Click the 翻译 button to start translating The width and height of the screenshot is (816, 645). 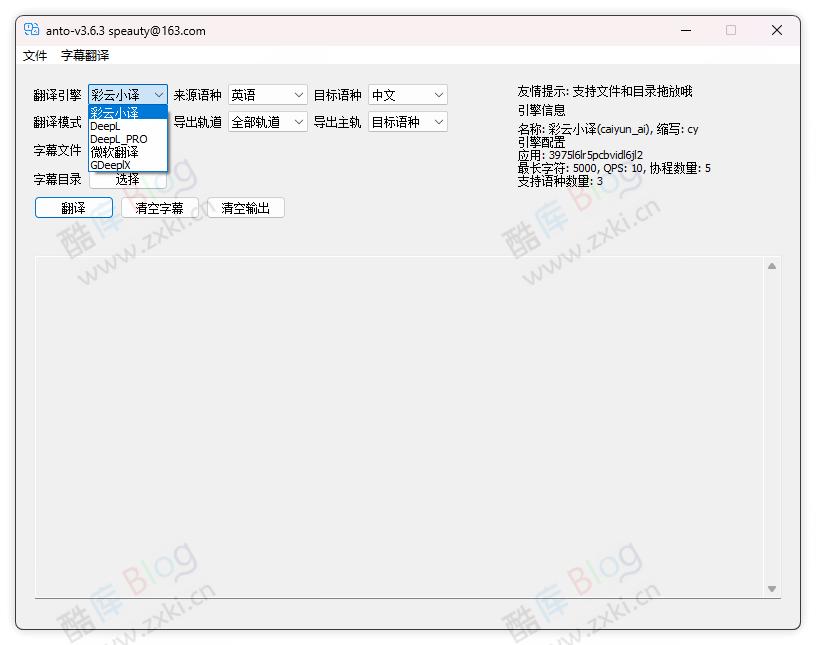[73, 207]
